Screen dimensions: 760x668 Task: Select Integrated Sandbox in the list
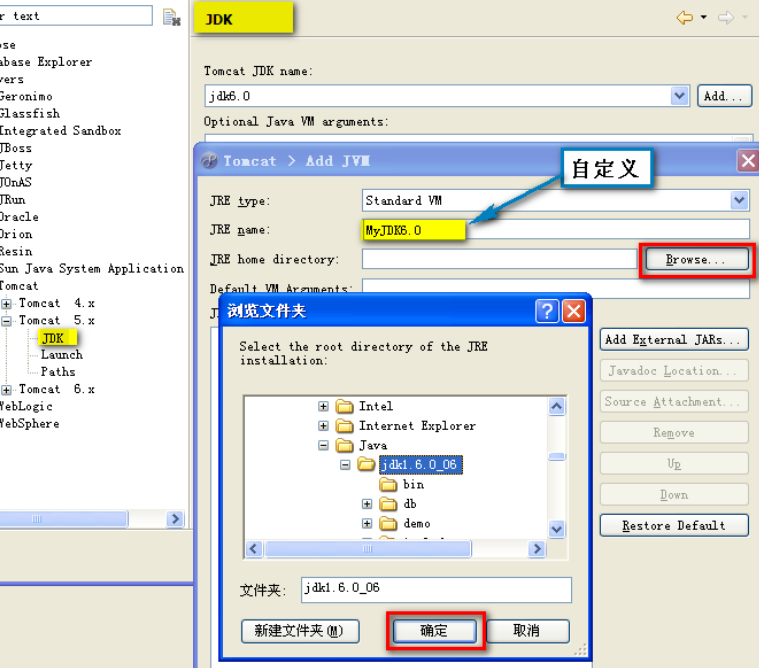(60, 131)
